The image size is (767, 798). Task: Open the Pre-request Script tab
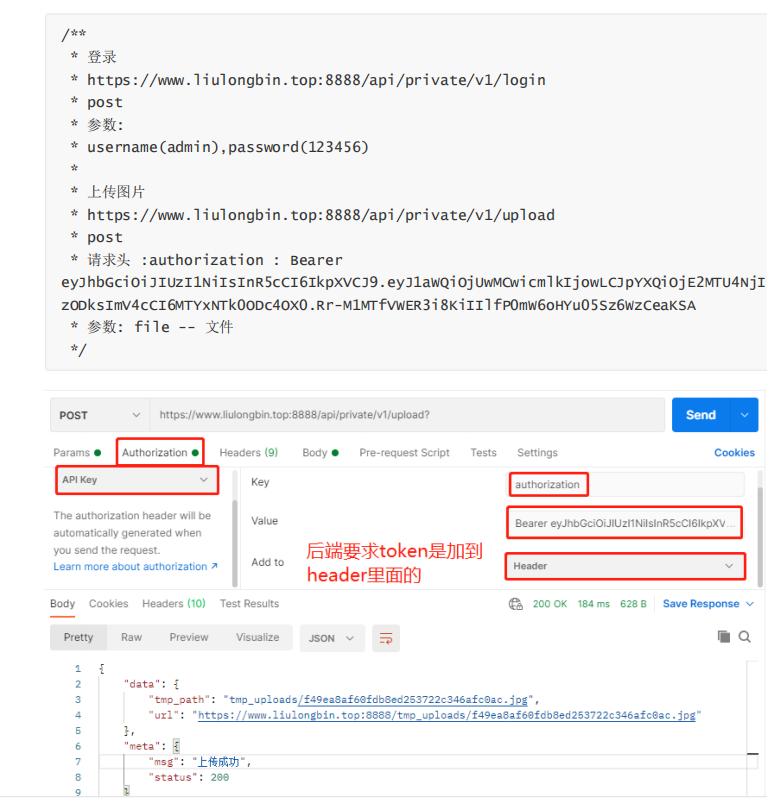(404, 452)
